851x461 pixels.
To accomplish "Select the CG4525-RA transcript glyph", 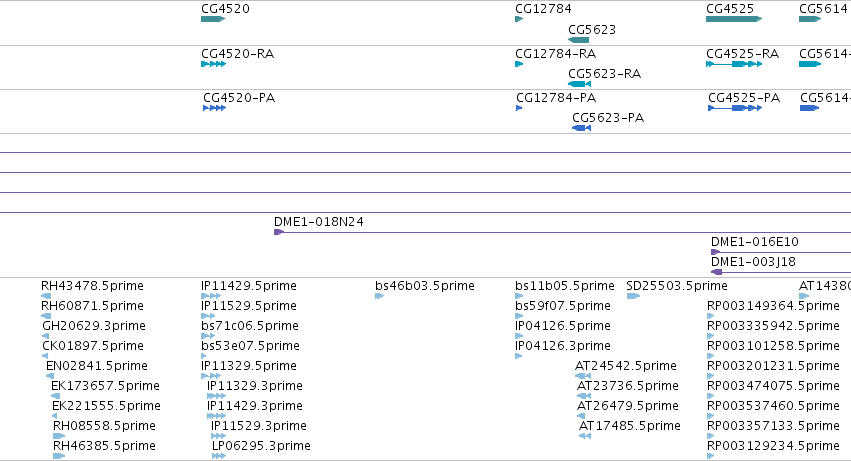I will pos(734,64).
